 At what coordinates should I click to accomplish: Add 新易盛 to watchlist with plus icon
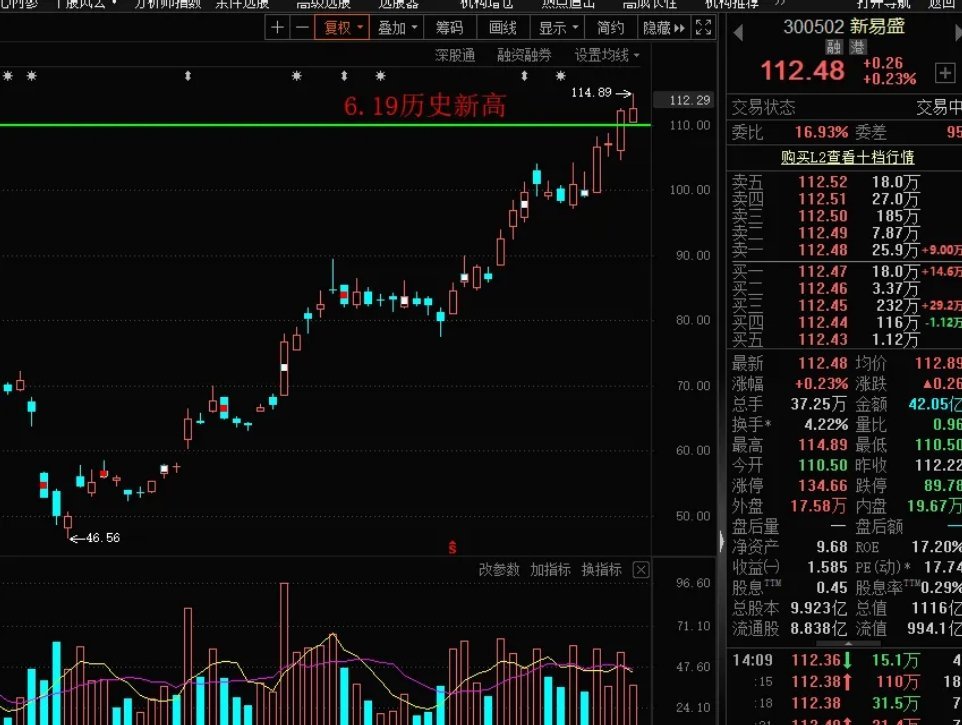pyautogui.click(x=945, y=73)
